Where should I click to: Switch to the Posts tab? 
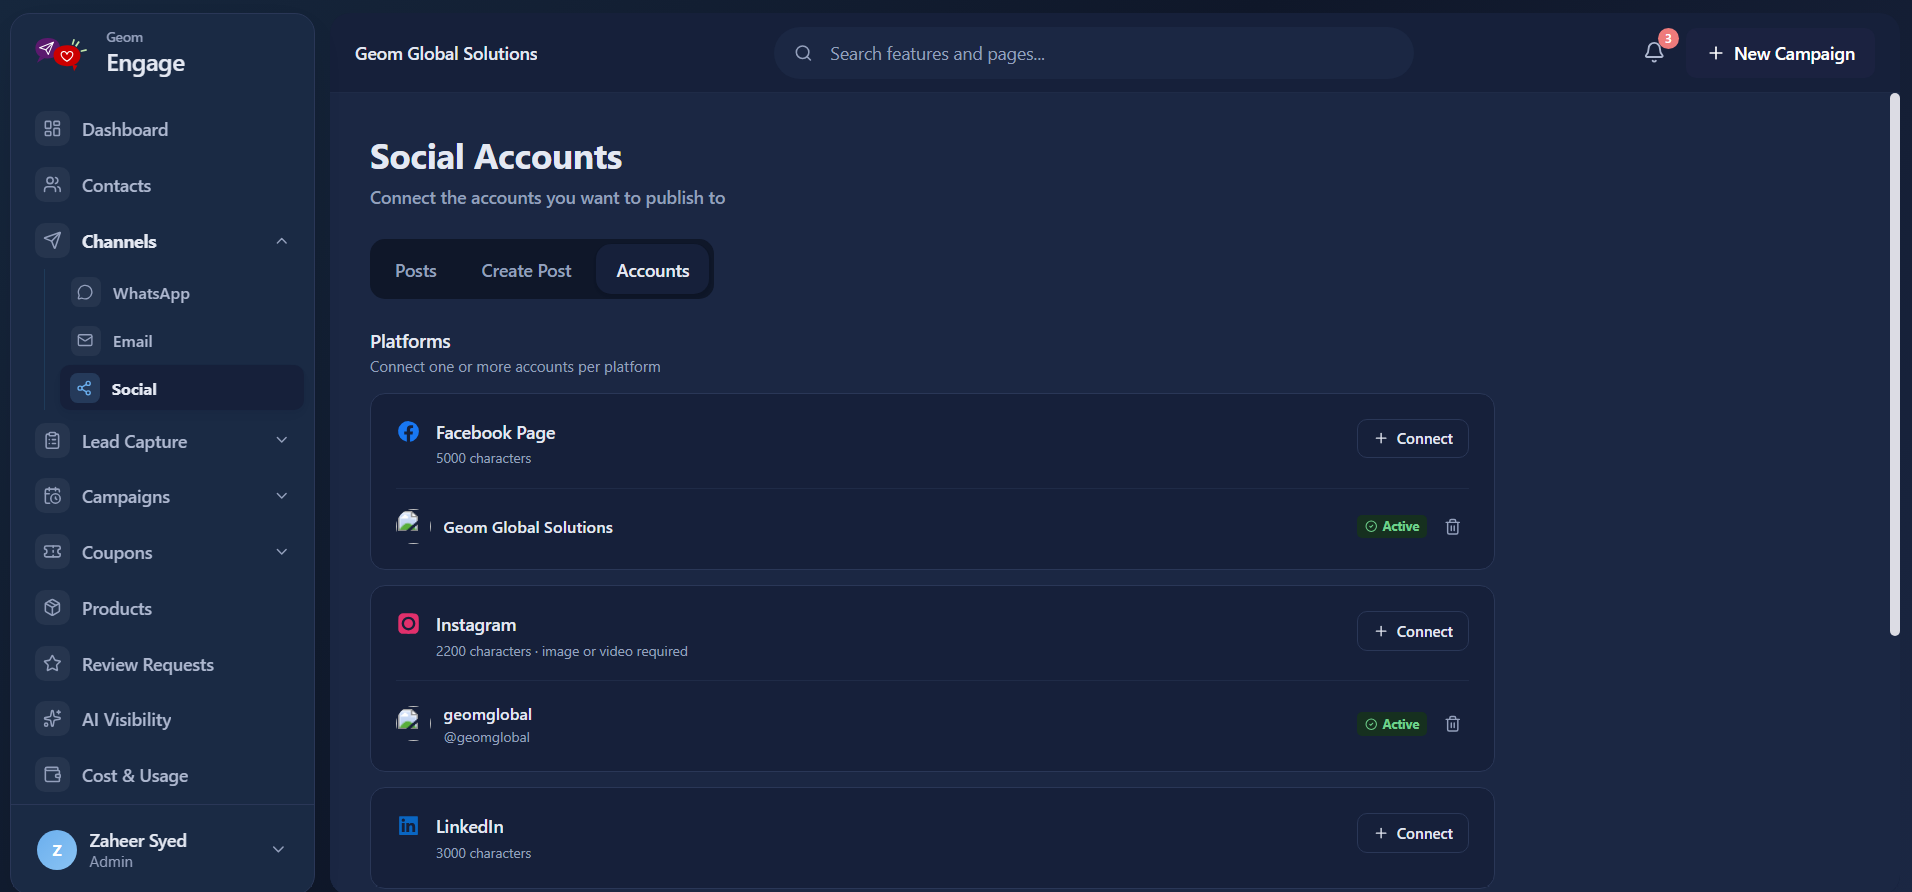click(416, 270)
